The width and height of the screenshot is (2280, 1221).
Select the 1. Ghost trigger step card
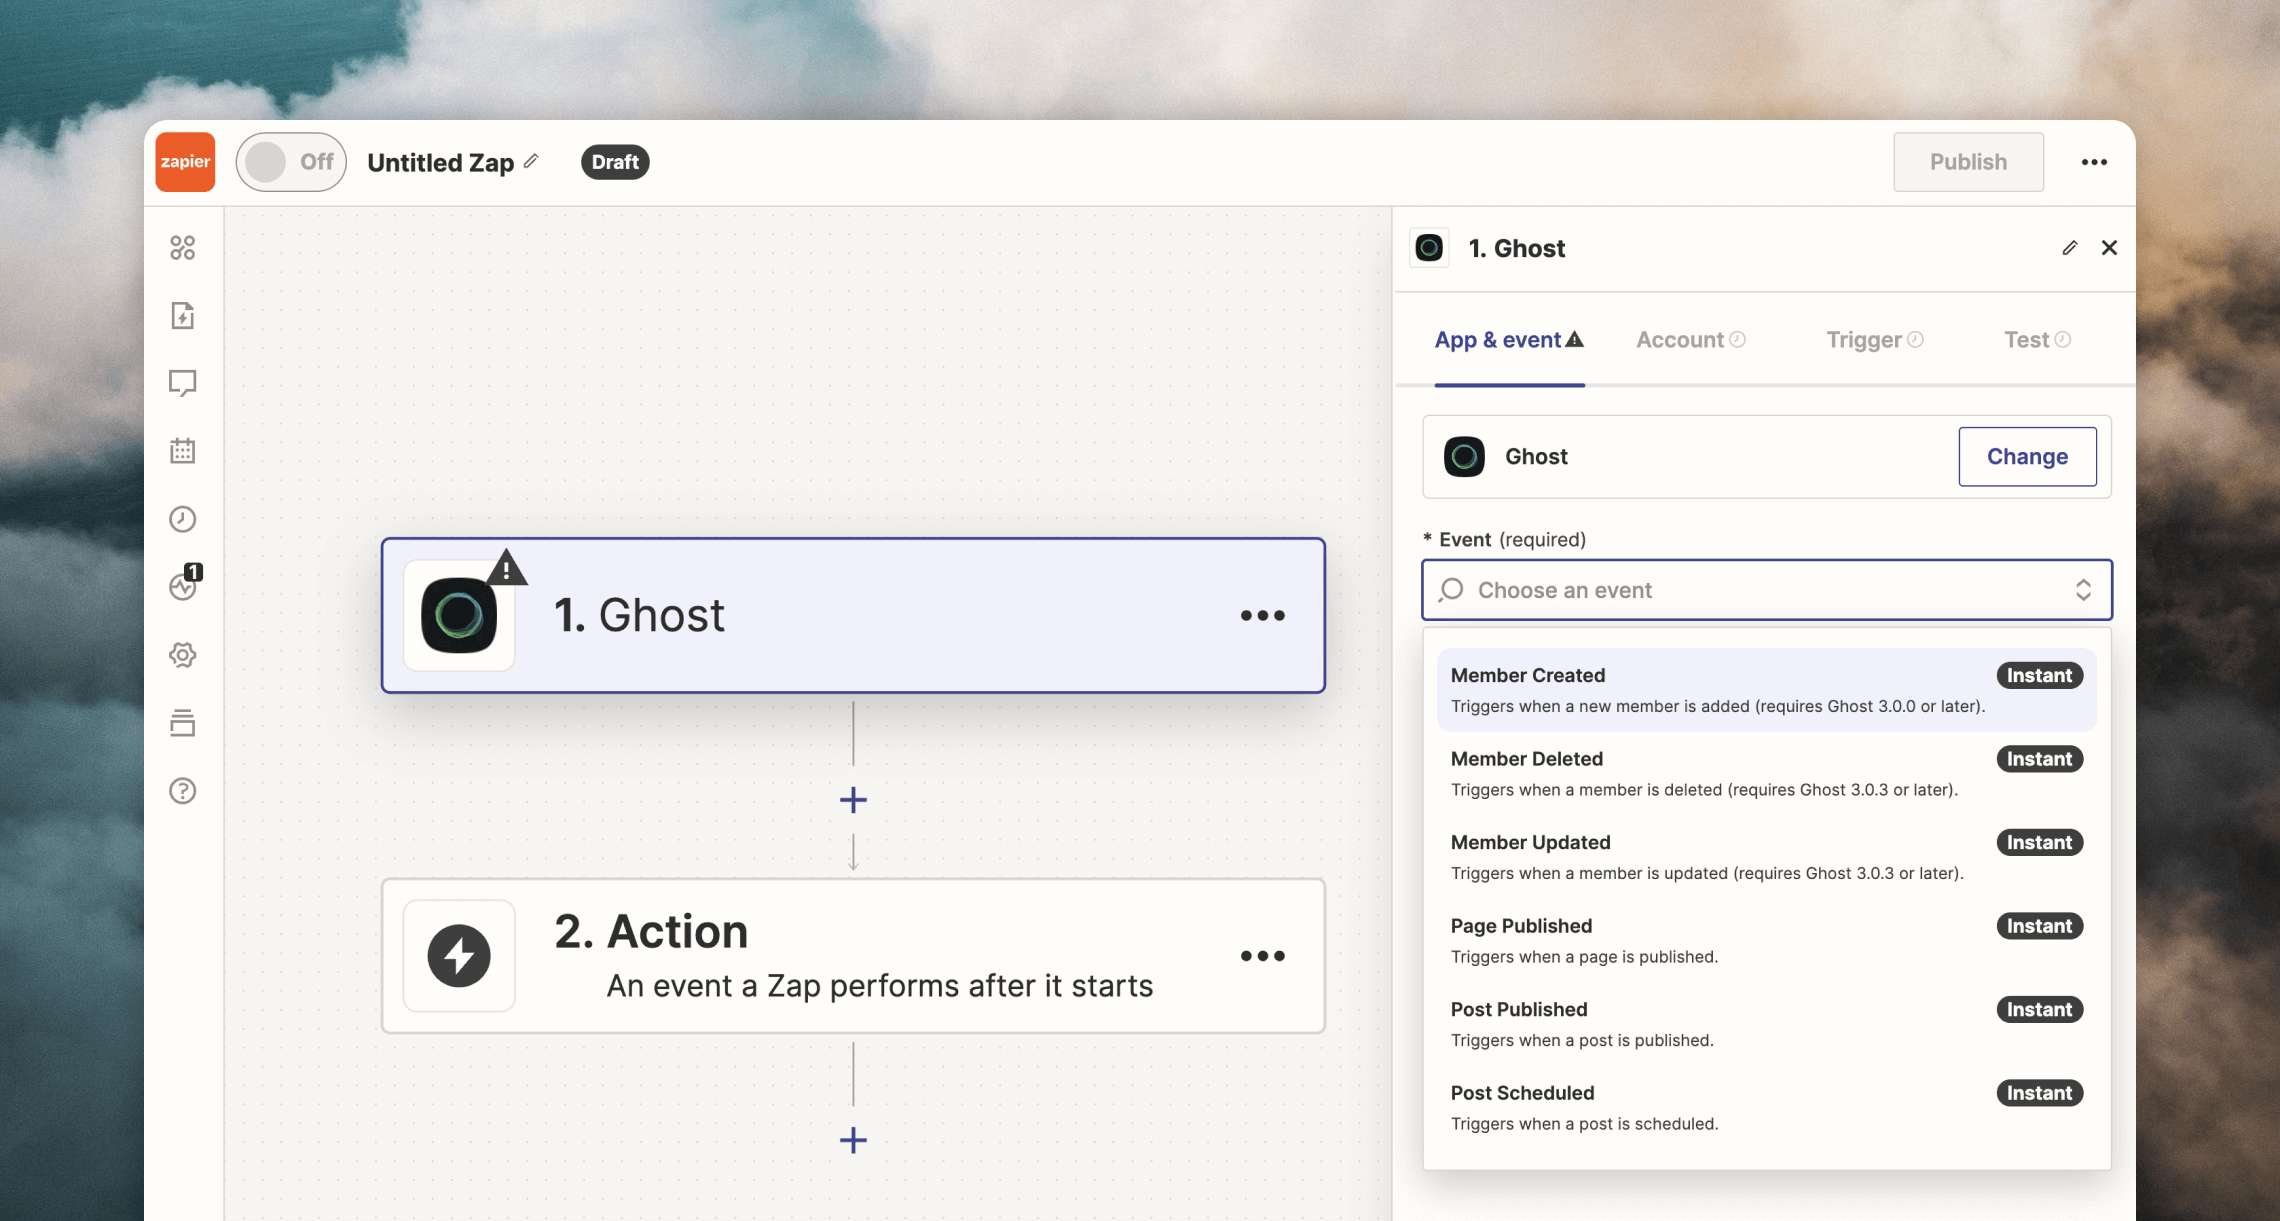(x=853, y=615)
